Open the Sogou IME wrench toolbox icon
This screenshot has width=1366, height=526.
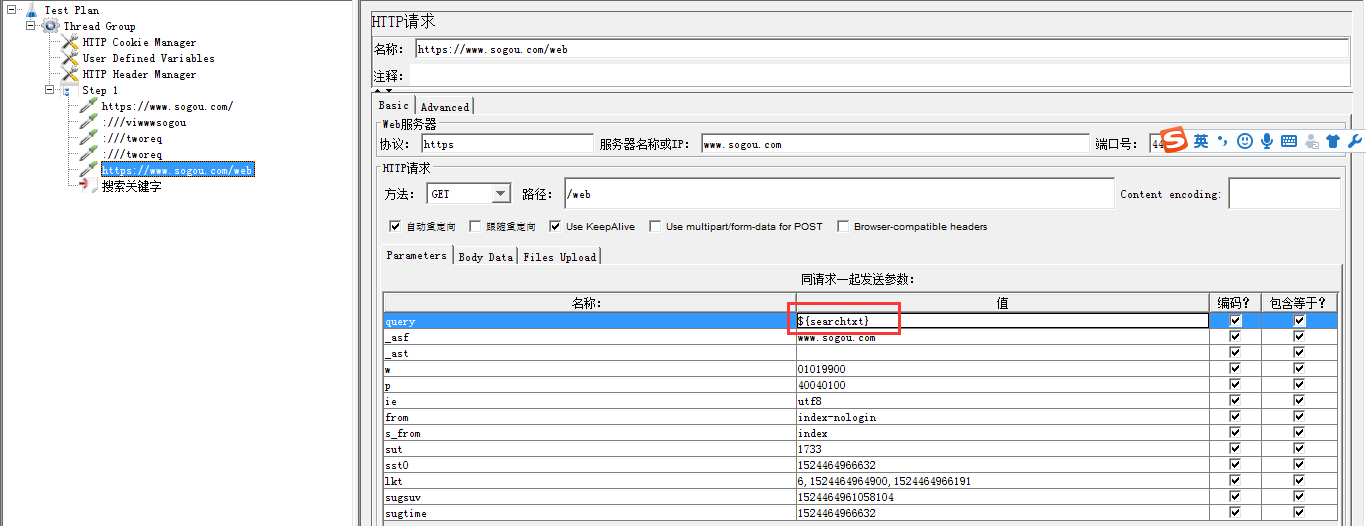(1355, 142)
